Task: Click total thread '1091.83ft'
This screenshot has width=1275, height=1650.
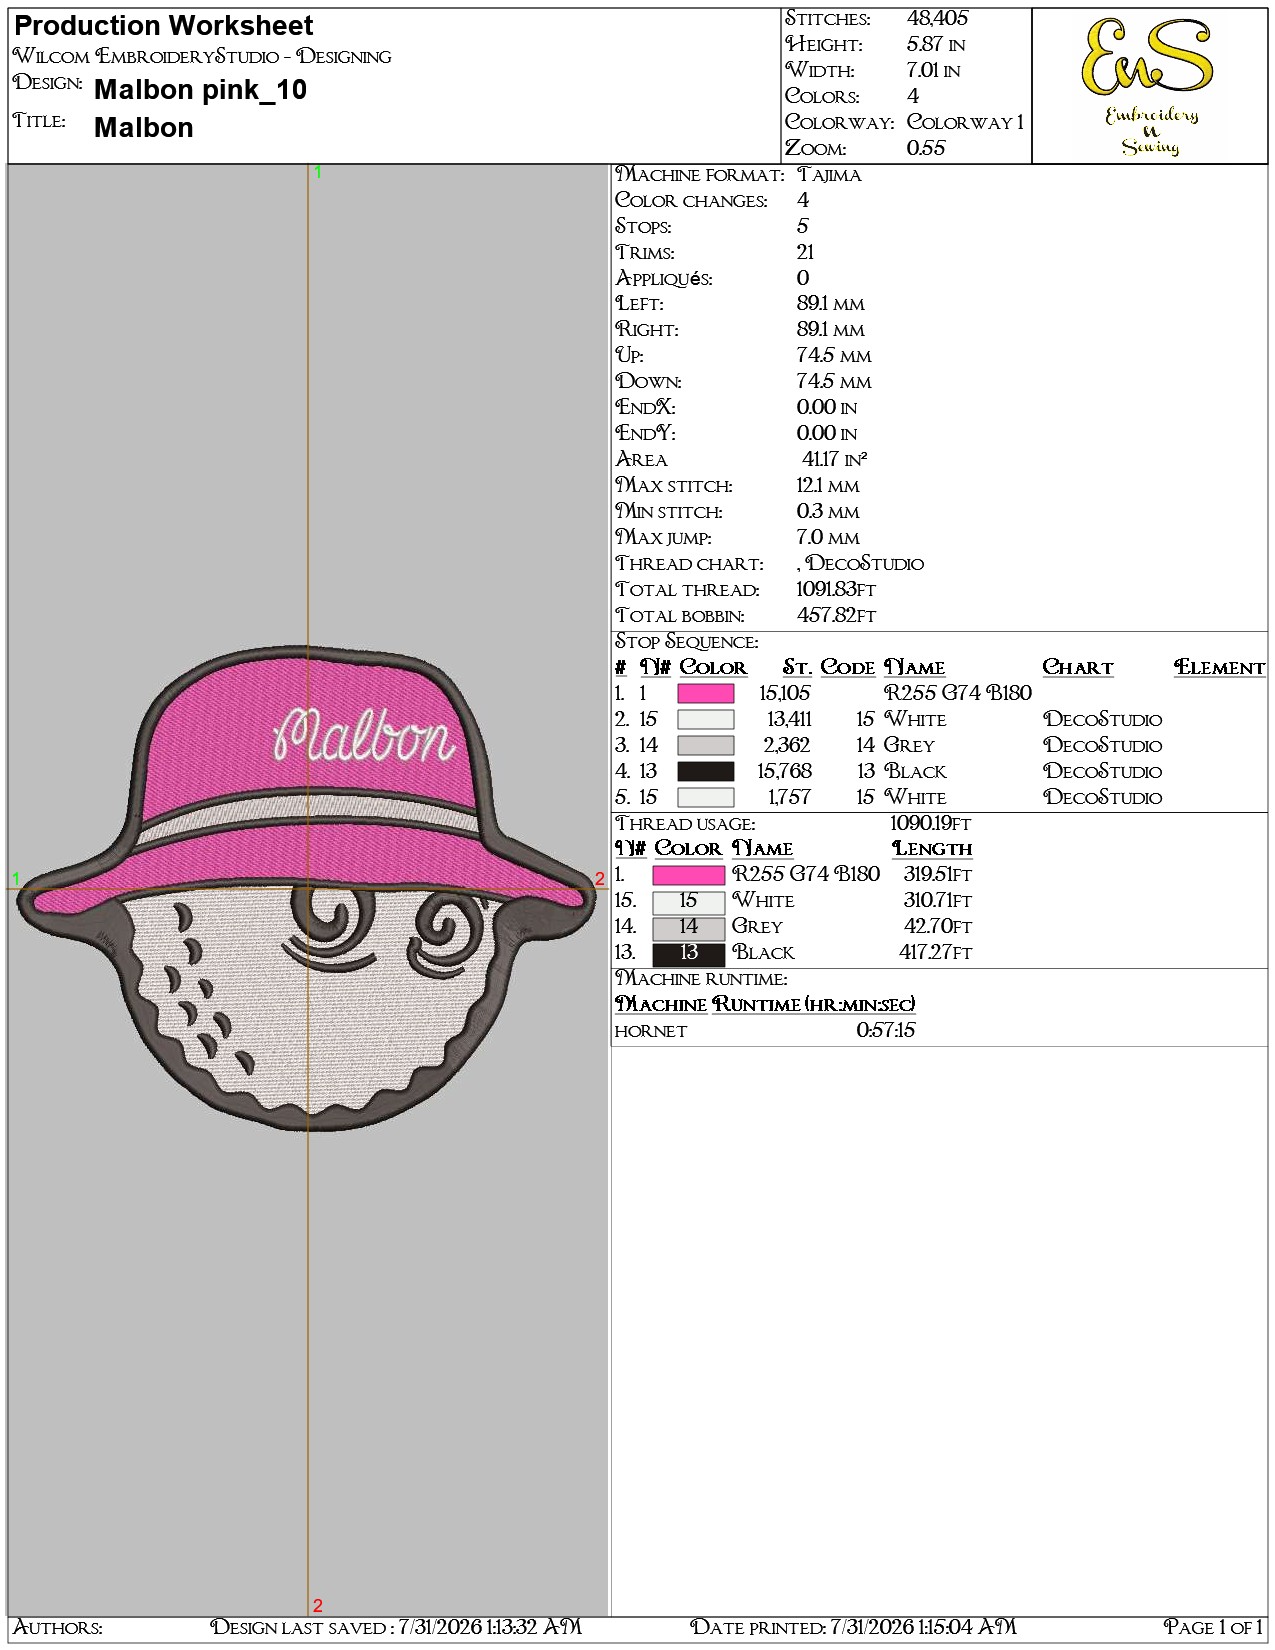Action: (x=836, y=589)
